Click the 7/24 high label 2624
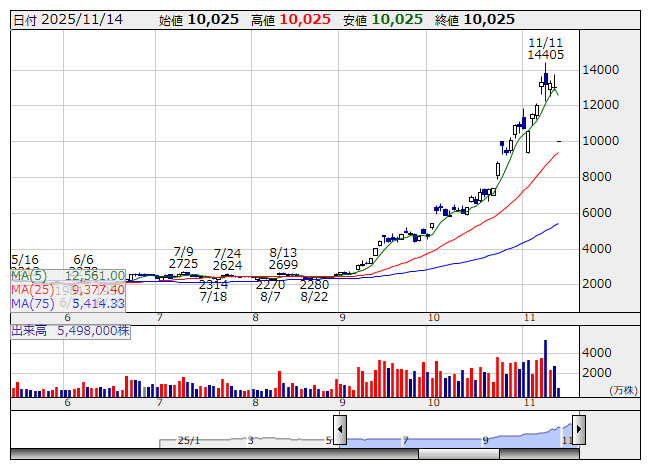This screenshot has height=470, width=653. click(x=227, y=264)
